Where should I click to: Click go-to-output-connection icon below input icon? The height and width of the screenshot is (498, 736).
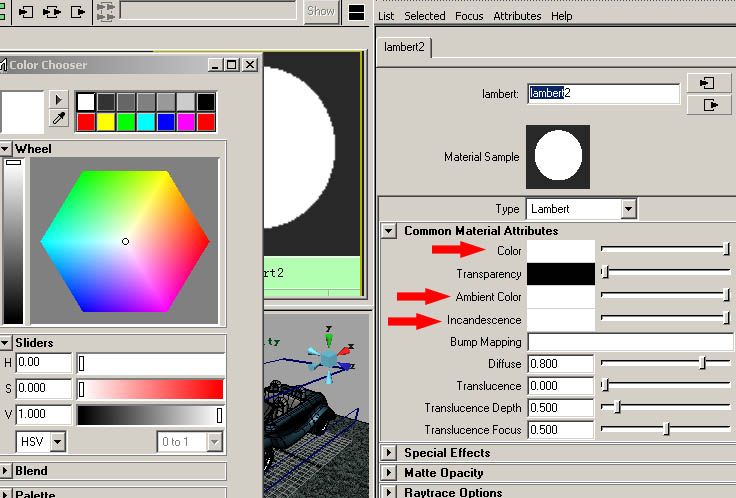coord(708,105)
